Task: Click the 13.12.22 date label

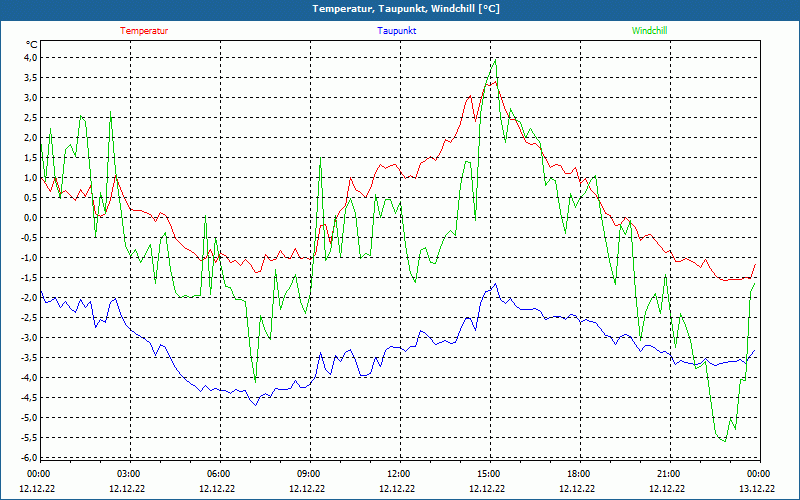Action: click(x=757, y=488)
